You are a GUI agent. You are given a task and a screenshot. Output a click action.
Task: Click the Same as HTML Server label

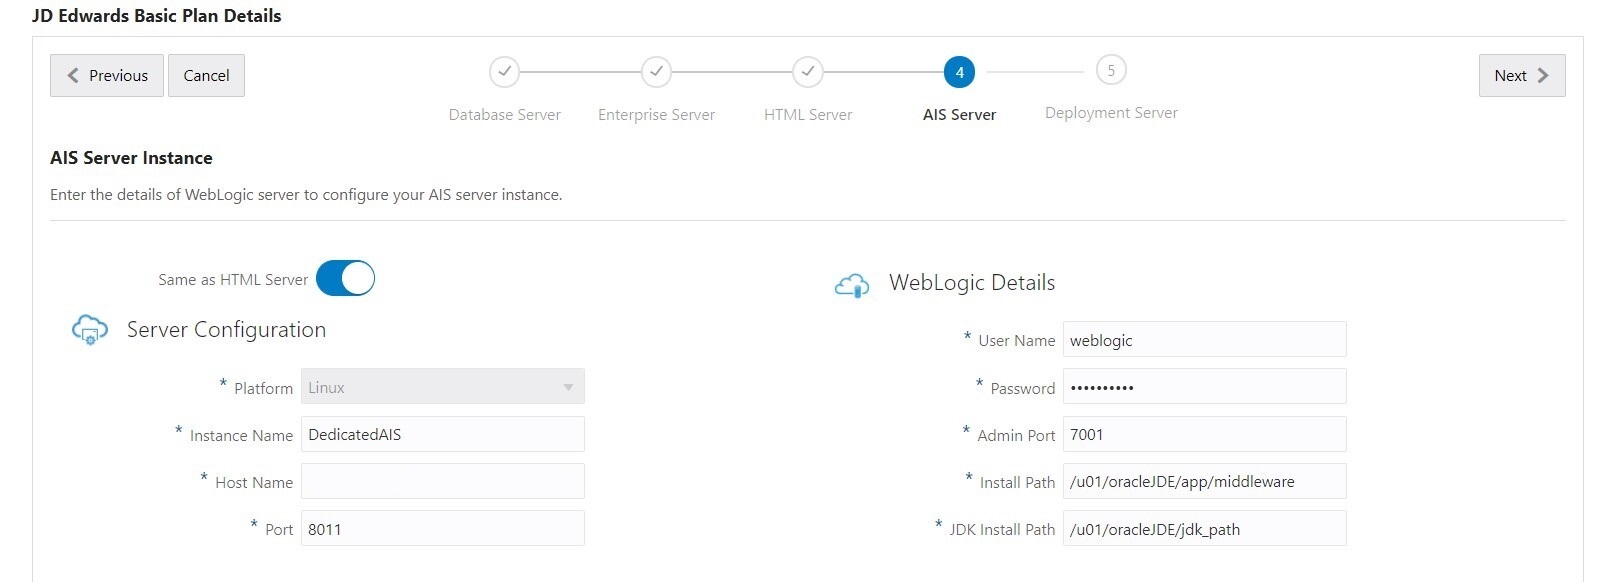click(233, 280)
